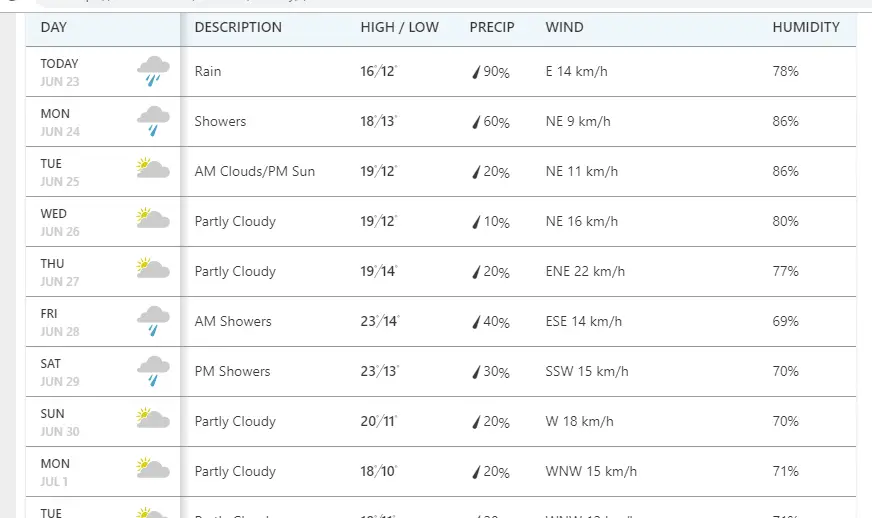This screenshot has width=872, height=518.
Task: Click the HIGH / LOW column header
Action: [x=399, y=27]
